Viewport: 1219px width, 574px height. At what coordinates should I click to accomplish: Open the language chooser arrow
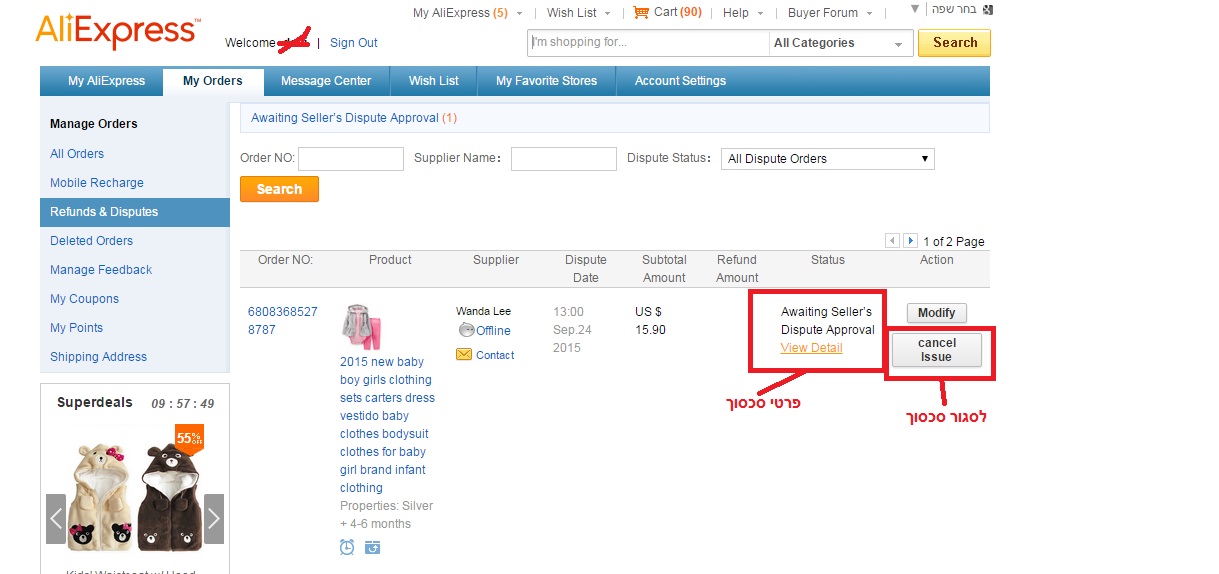[x=914, y=9]
